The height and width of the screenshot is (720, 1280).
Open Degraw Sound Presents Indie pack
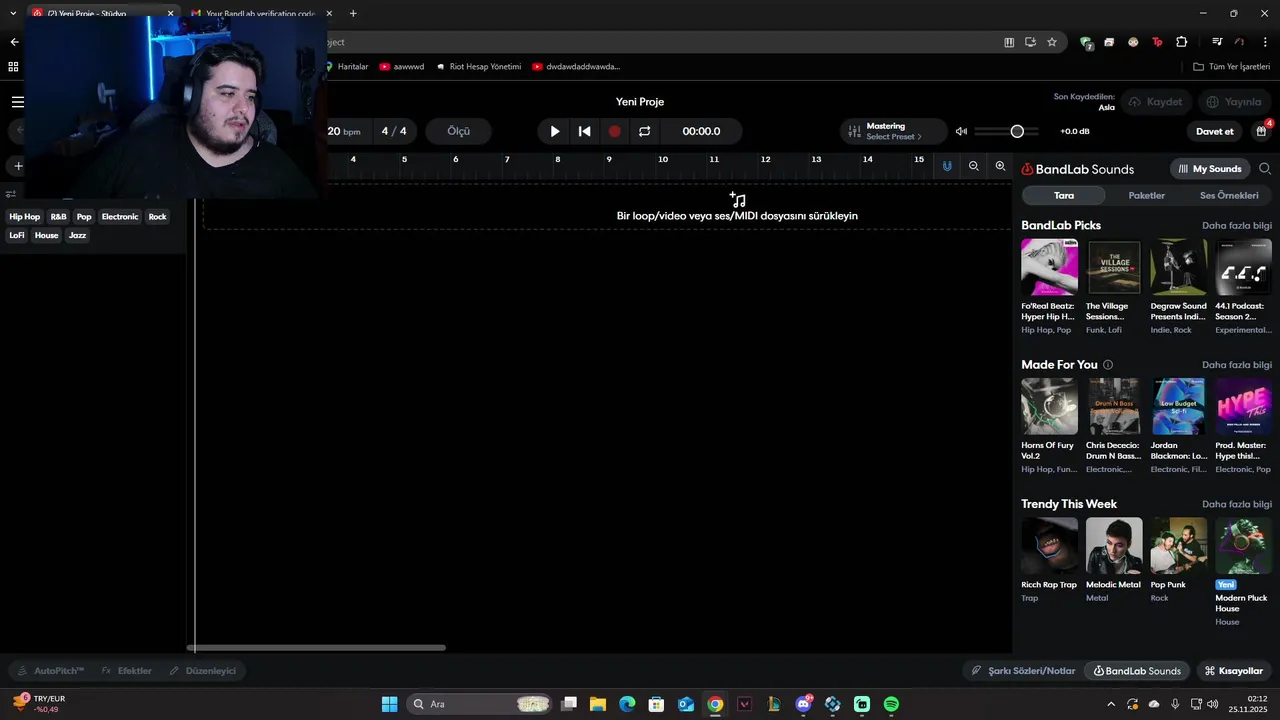[1179, 267]
